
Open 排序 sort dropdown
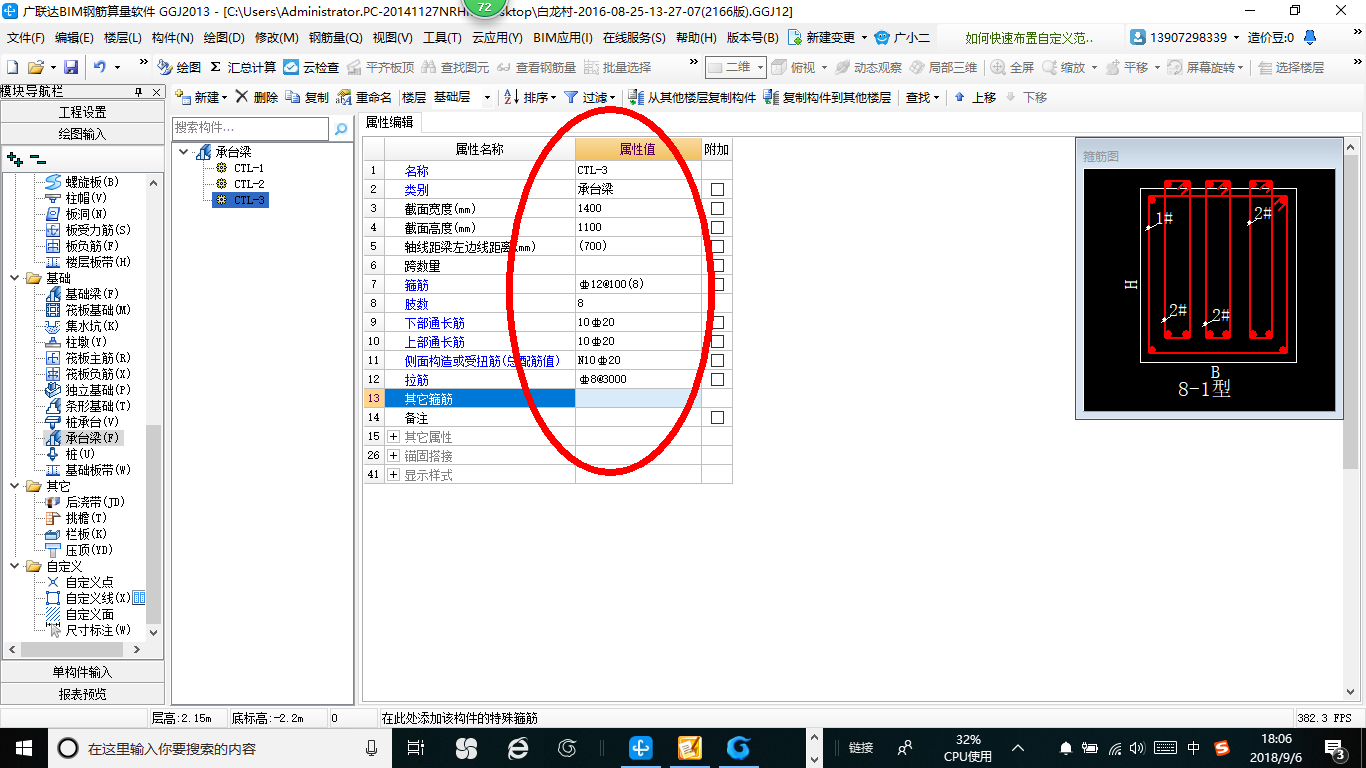pyautogui.click(x=530, y=97)
